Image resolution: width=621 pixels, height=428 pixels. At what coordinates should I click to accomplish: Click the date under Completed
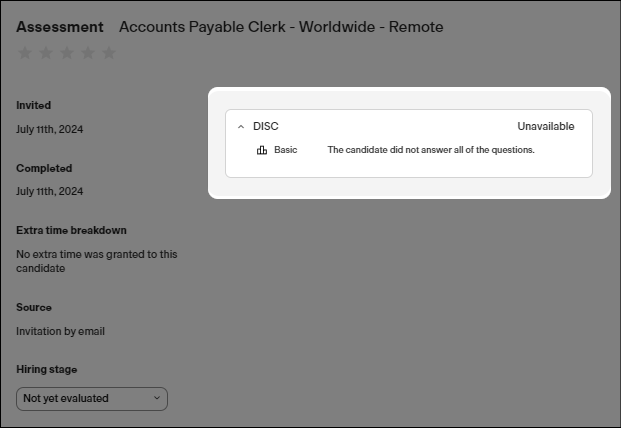coord(50,191)
